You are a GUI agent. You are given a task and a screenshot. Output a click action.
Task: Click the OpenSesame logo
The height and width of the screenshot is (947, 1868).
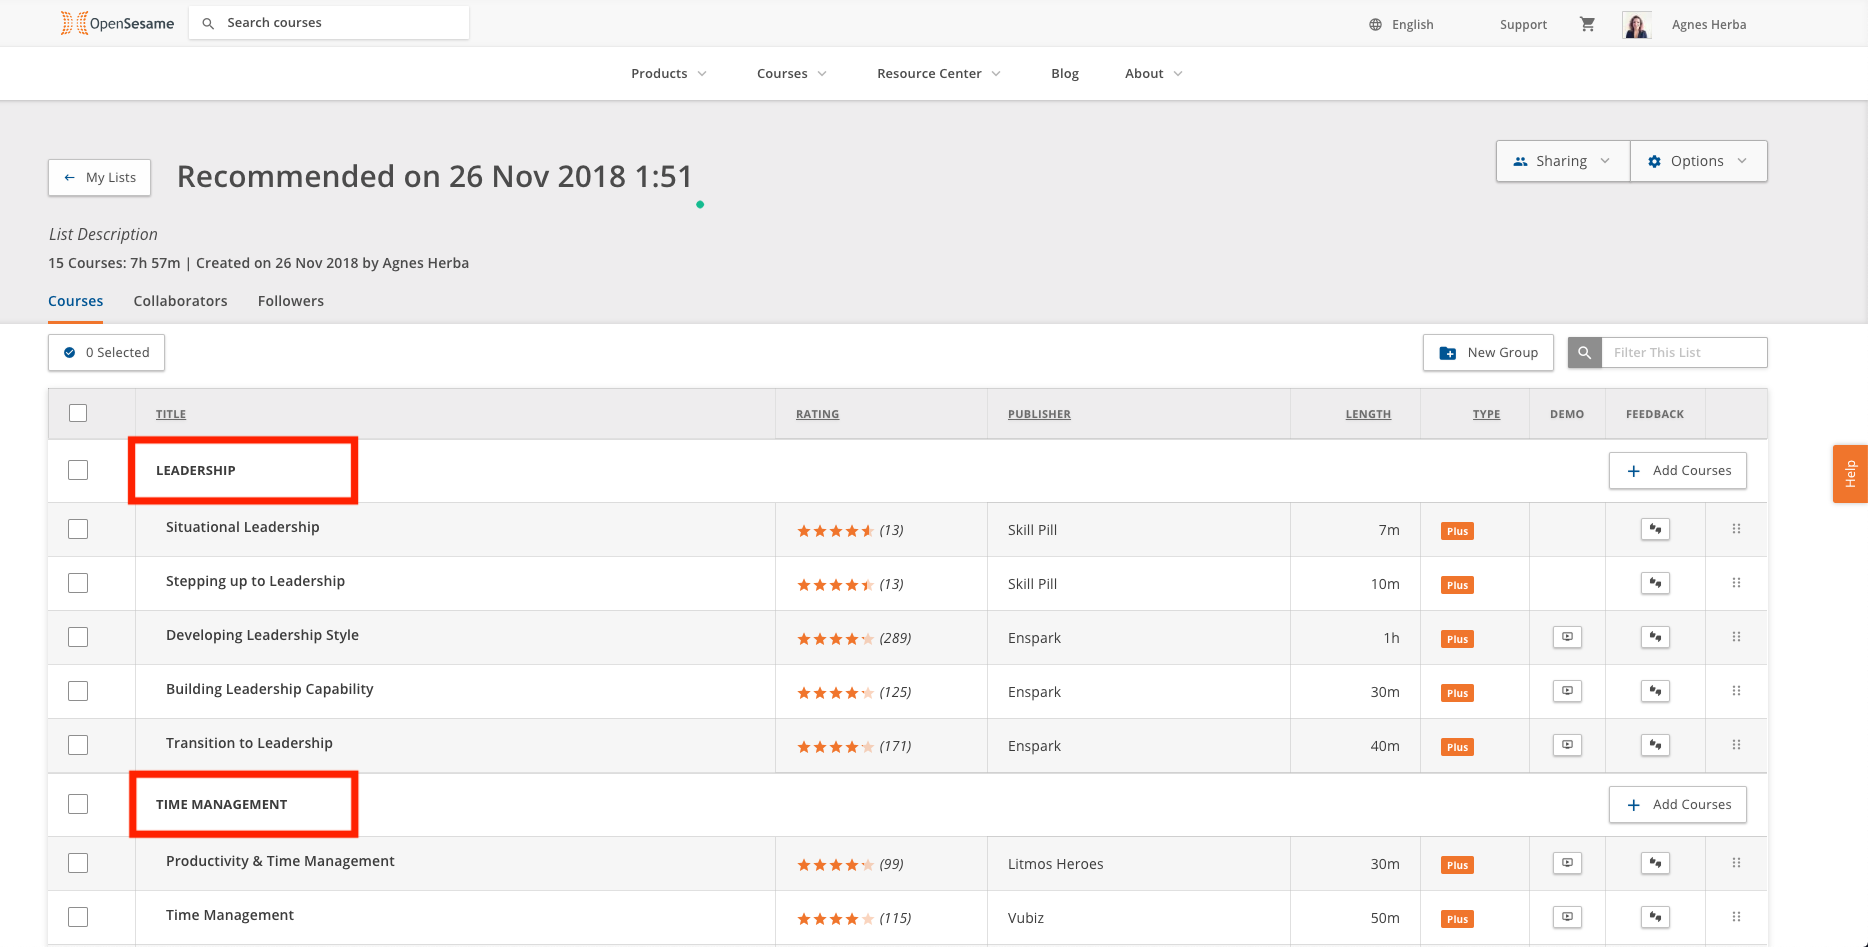(117, 23)
